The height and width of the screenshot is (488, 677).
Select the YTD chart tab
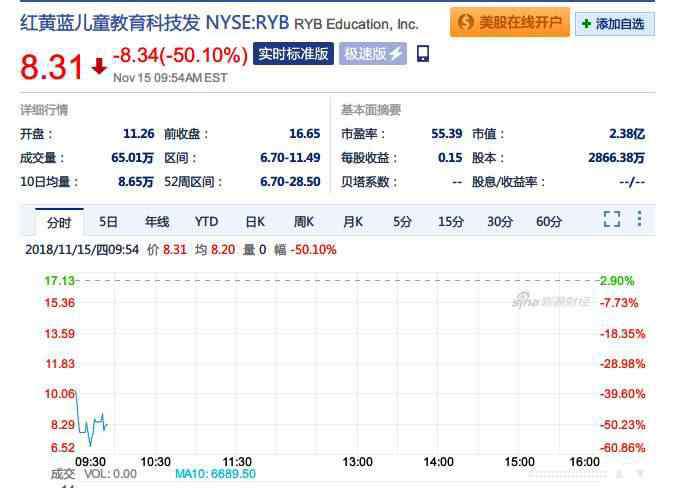click(x=206, y=222)
